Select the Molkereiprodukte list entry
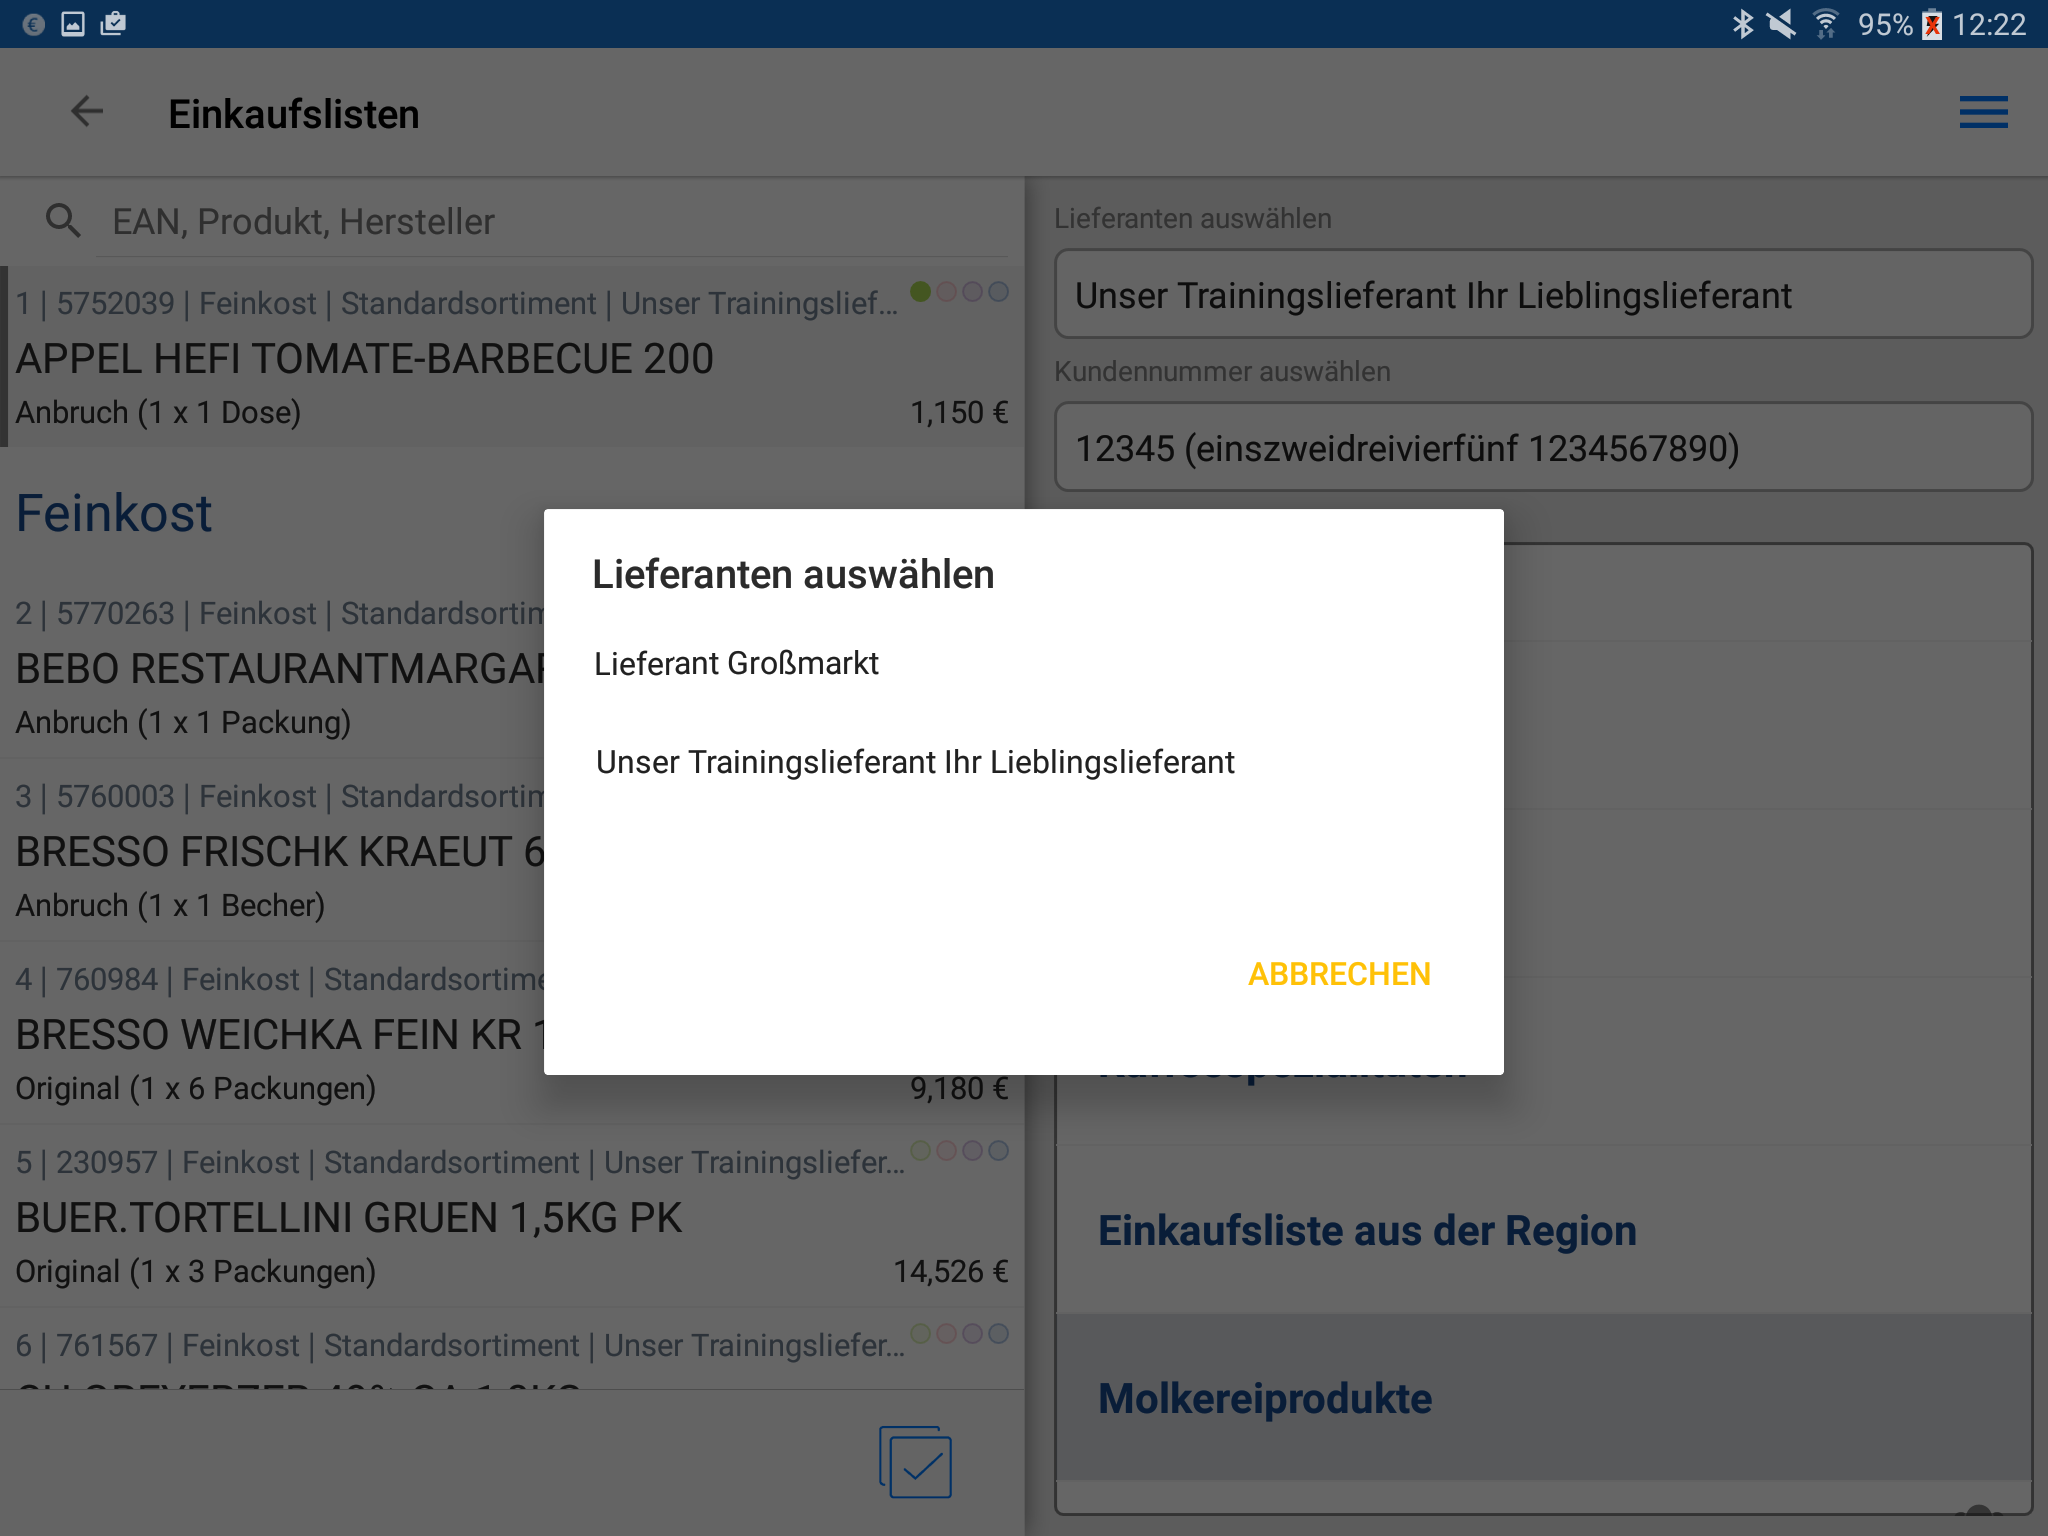Viewport: 2048px width, 1536px height. [x=1264, y=1398]
